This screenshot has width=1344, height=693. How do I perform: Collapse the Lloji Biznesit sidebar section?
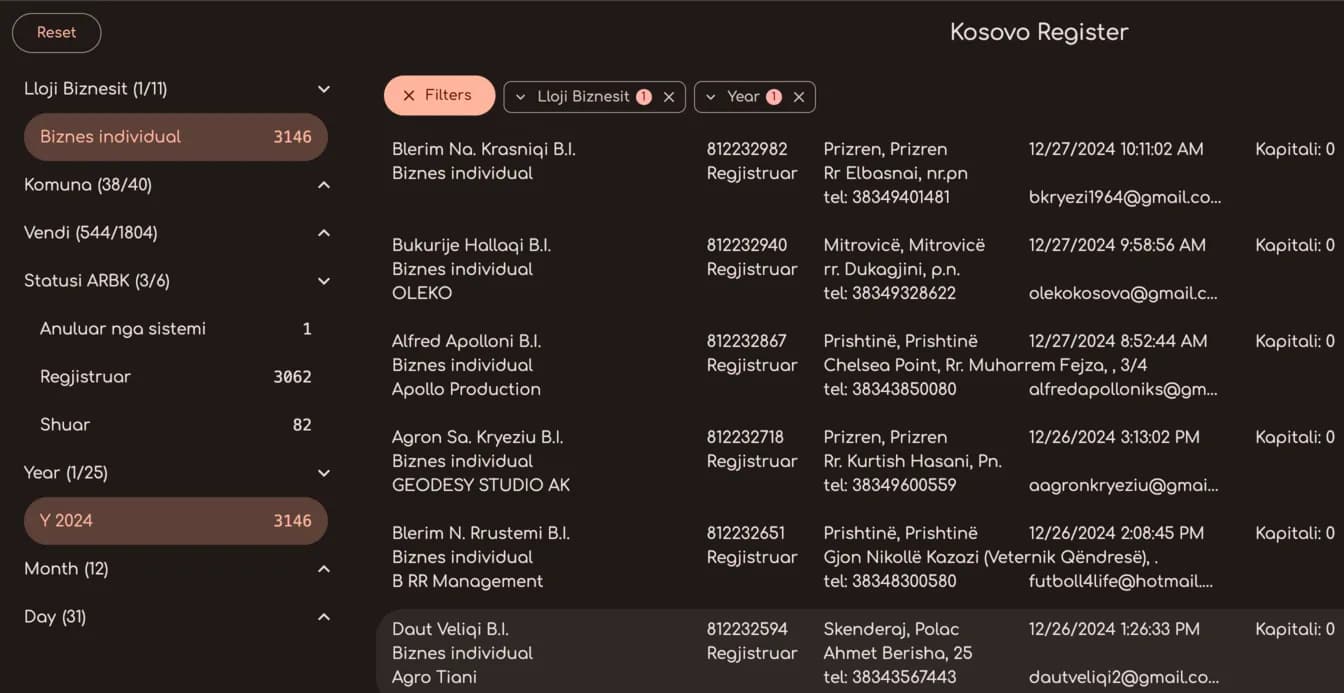[x=323, y=89]
